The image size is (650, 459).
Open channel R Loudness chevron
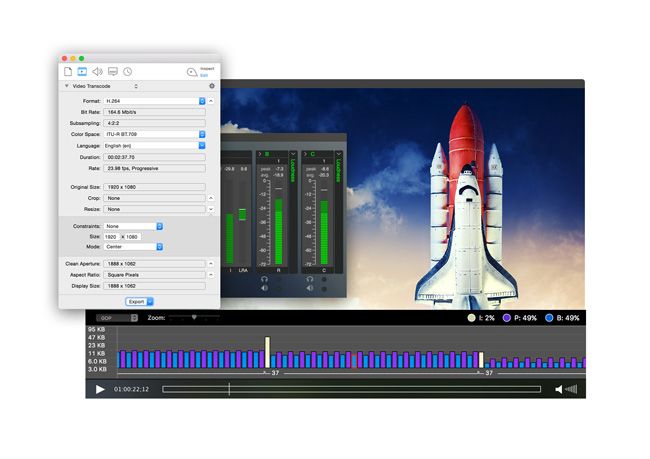point(293,154)
